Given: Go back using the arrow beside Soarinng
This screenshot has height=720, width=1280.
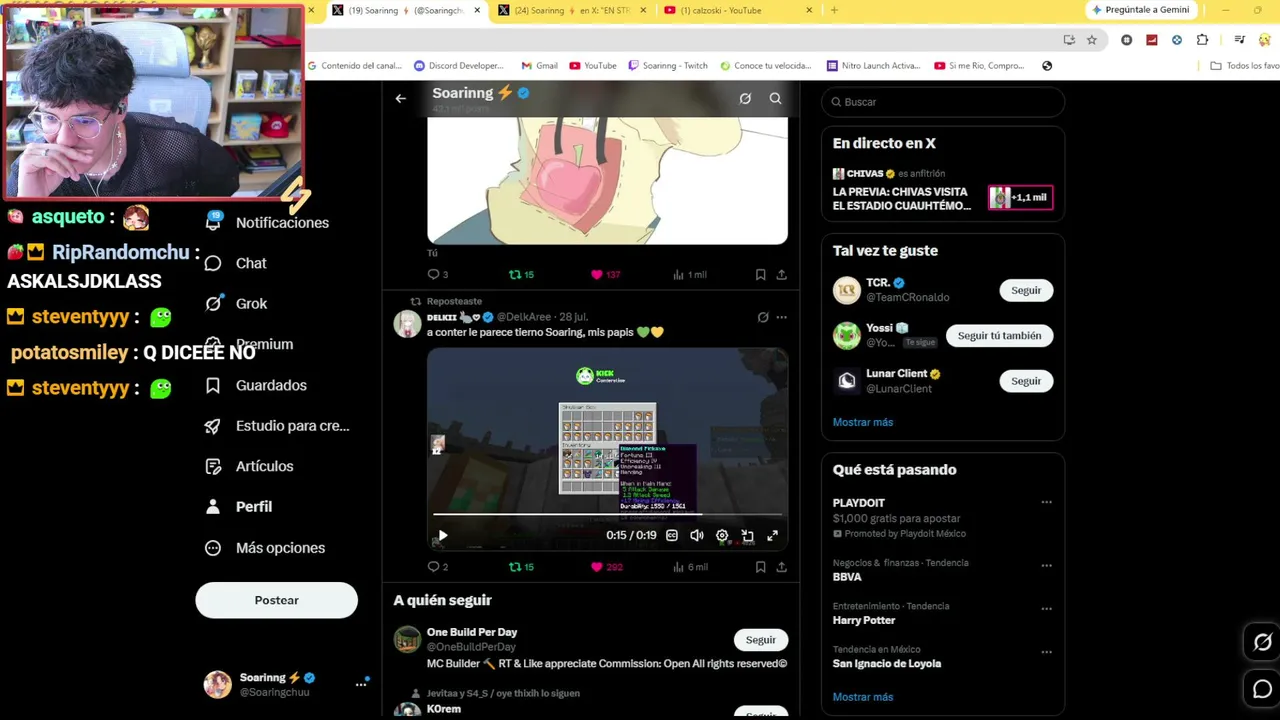Looking at the screenshot, I should pos(400,98).
